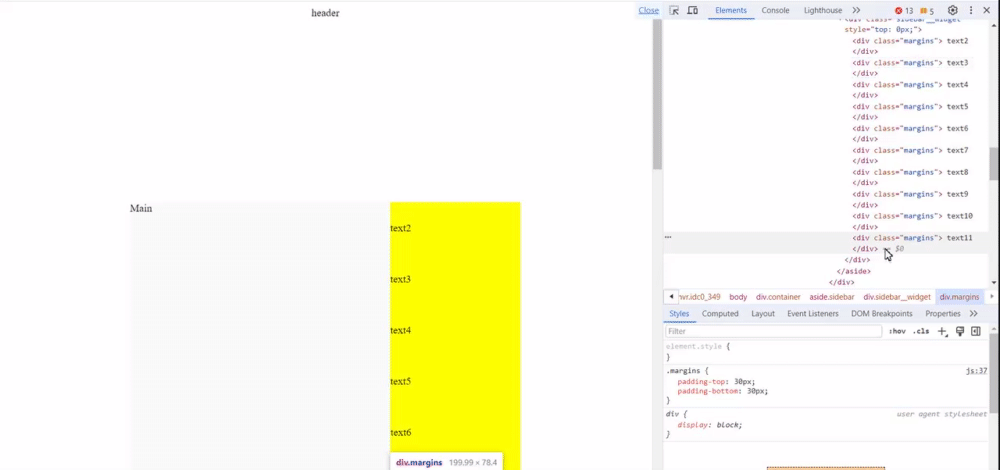Toggle the computed styles sidebar icon
The image size is (1000, 470).
tap(976, 332)
